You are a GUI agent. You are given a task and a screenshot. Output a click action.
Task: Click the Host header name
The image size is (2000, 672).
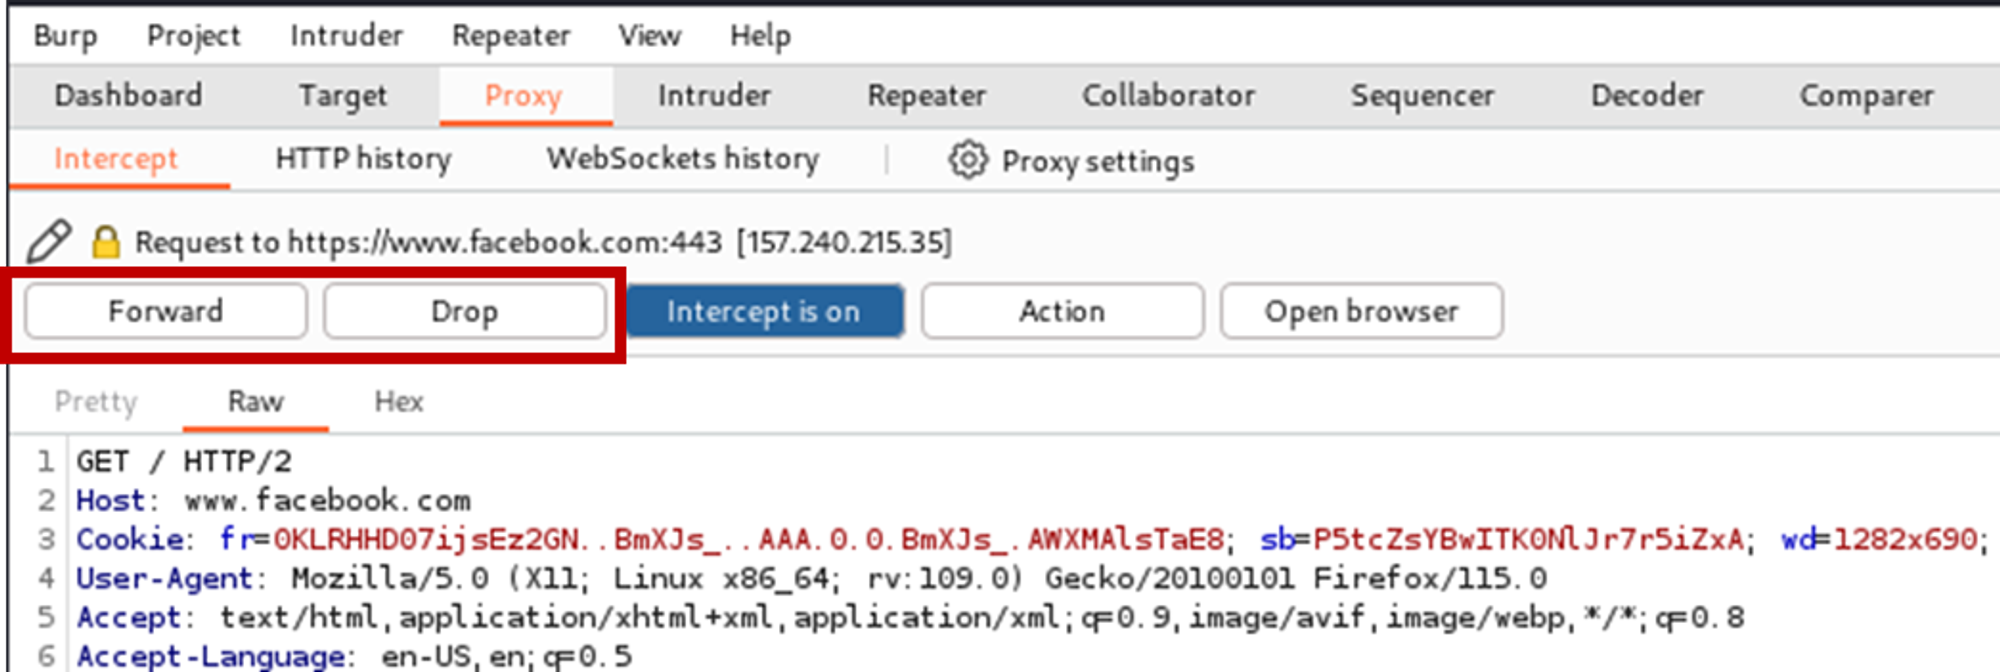(112, 500)
